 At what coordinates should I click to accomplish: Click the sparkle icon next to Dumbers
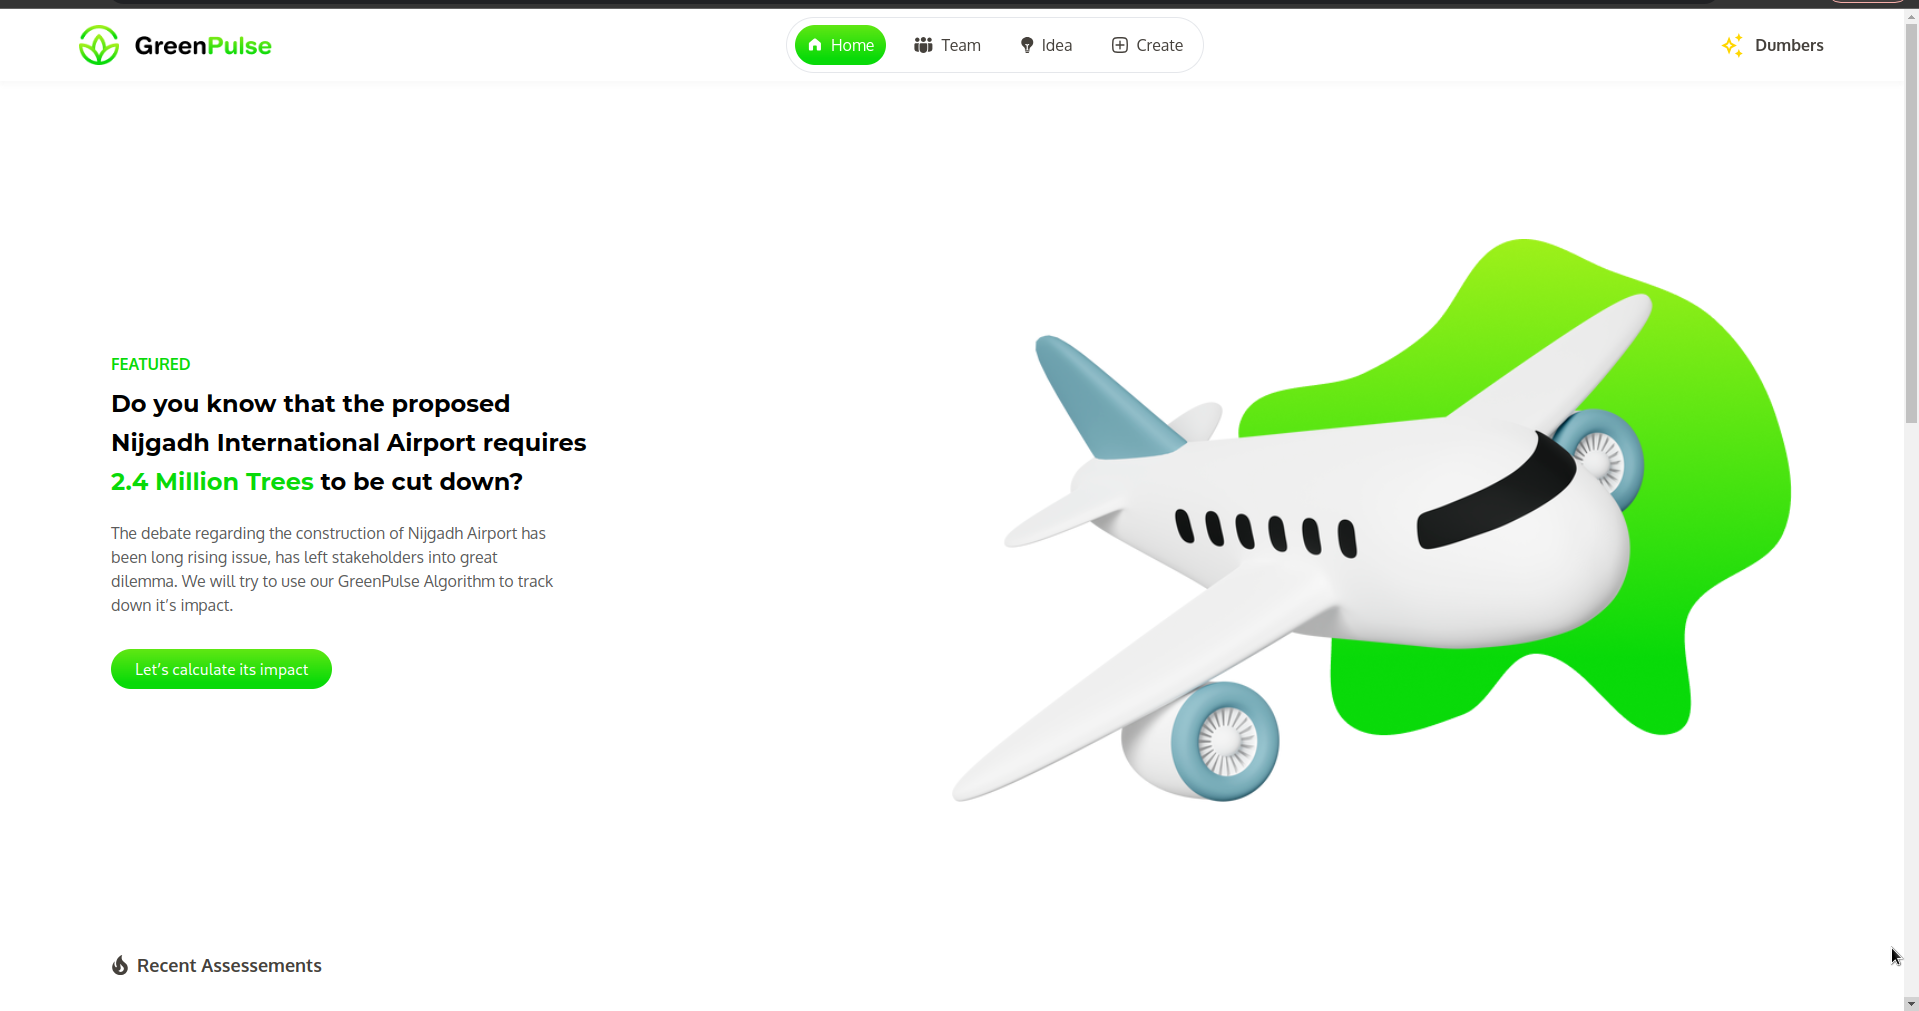point(1733,45)
